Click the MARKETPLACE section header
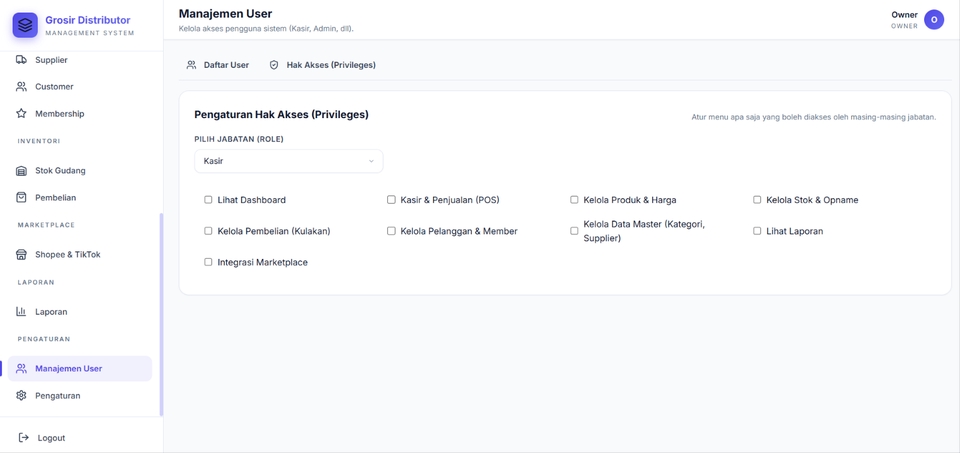This screenshot has height=453, width=960. tap(46, 225)
